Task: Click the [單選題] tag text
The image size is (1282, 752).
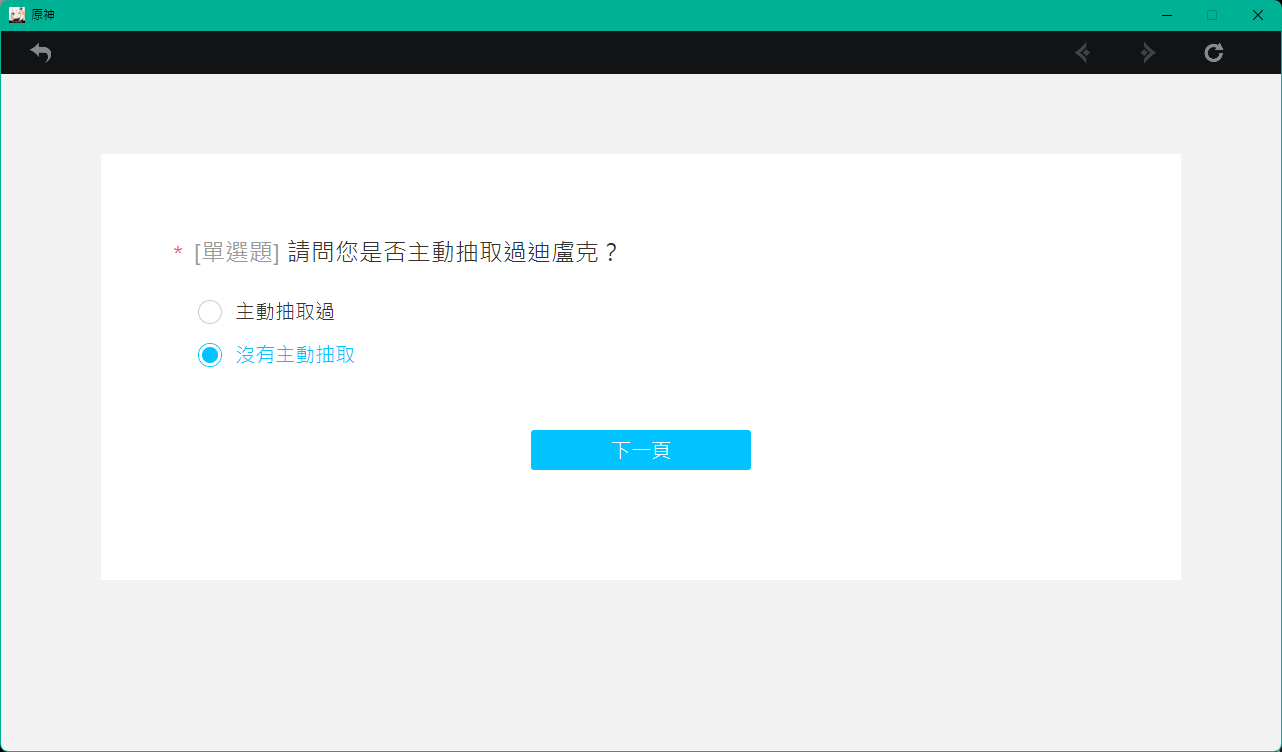Action: (x=237, y=253)
